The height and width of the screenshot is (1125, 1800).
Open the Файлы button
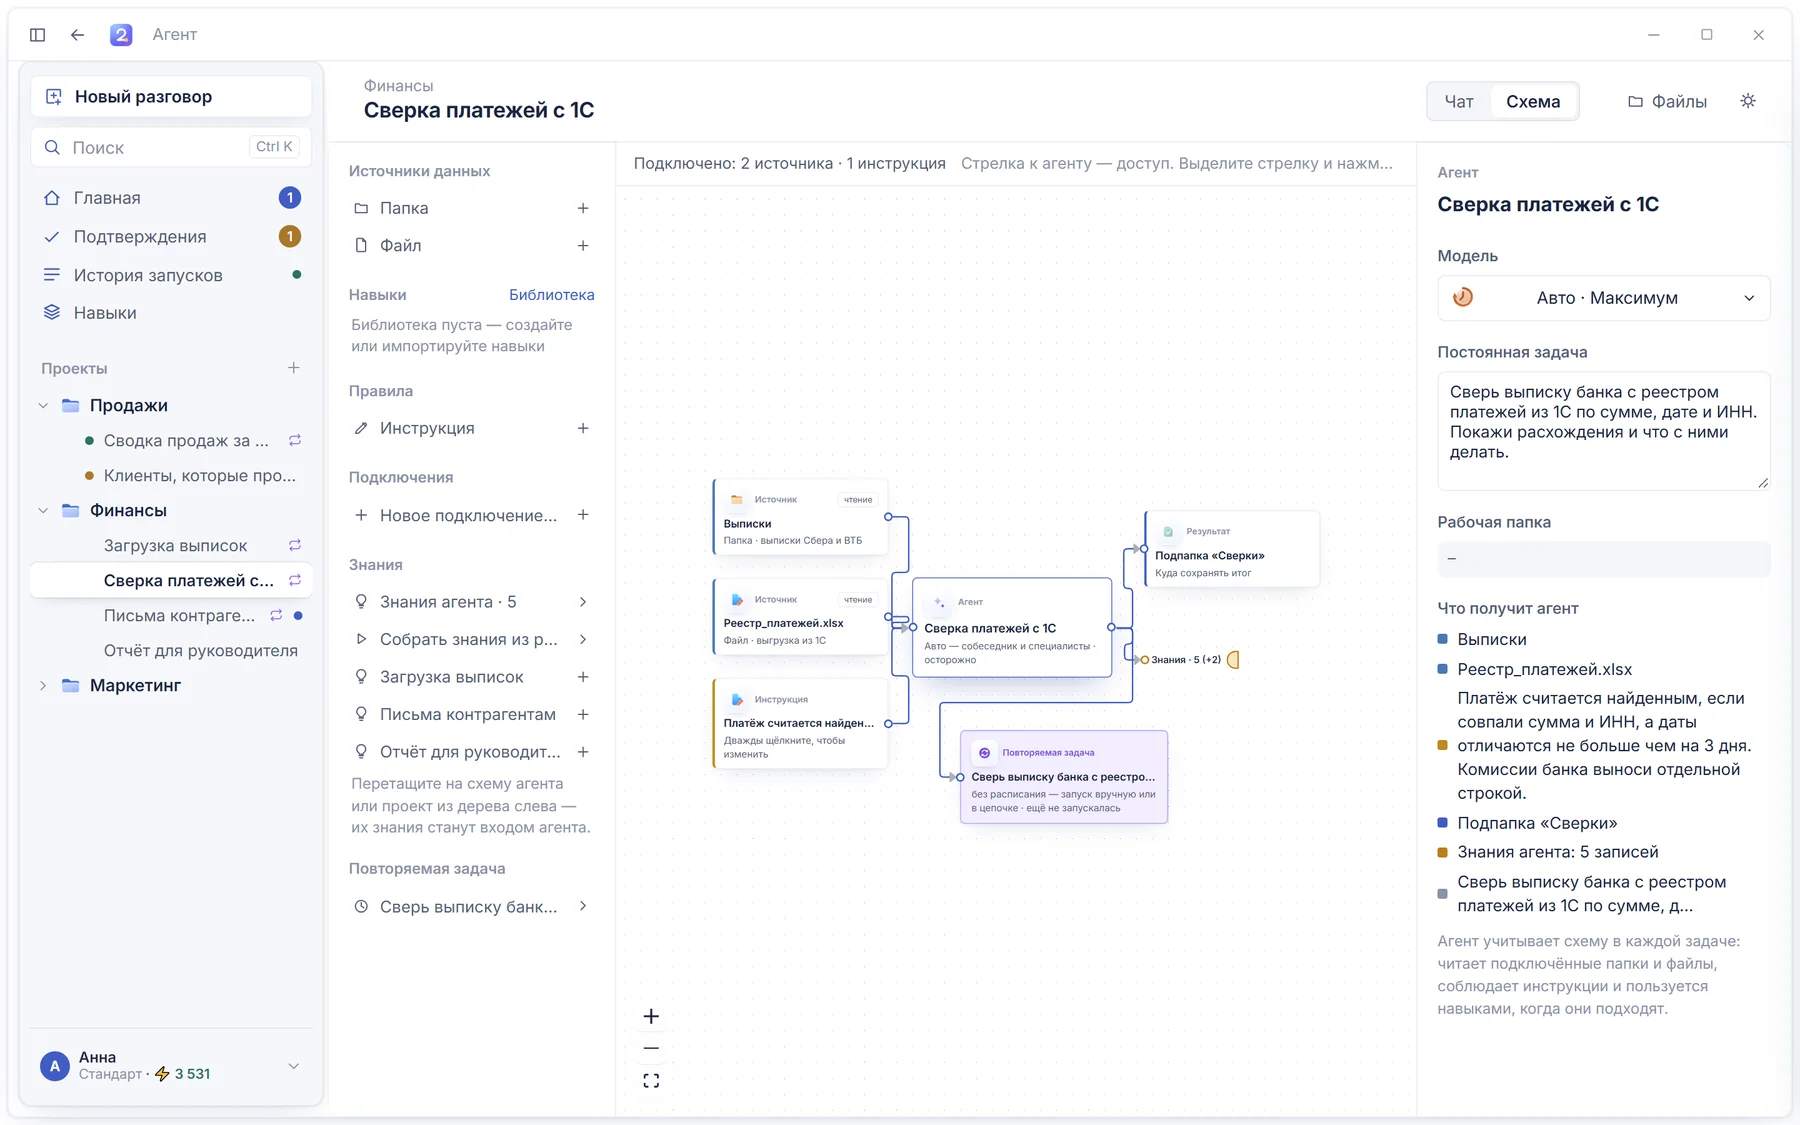(1667, 101)
